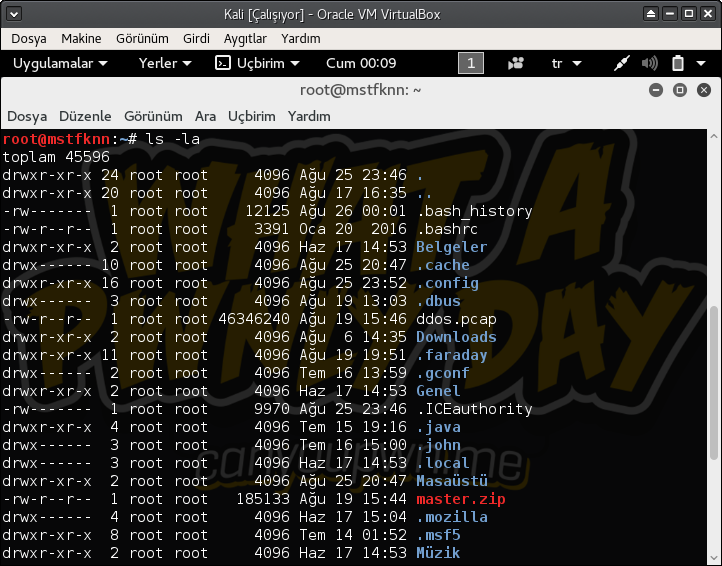This screenshot has width=722, height=566.
Task: Maximize the root@mstfknn terminal window
Action: 679,90
